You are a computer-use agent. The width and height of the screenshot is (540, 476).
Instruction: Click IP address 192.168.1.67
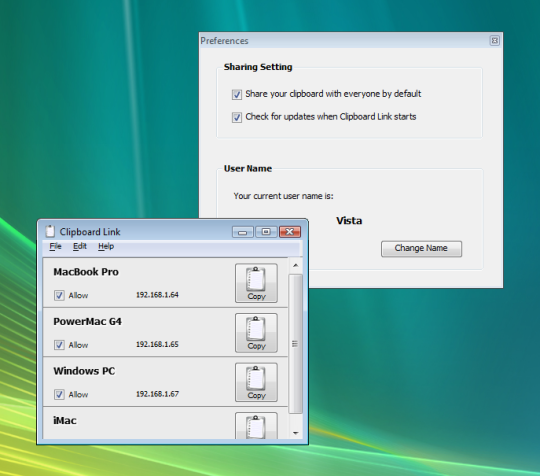coord(157,394)
